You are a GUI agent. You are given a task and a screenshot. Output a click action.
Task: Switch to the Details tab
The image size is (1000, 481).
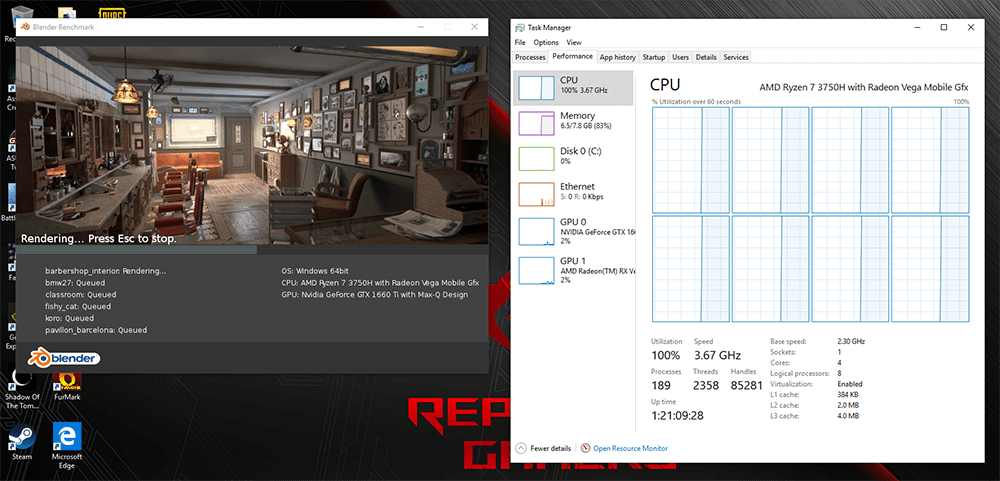(706, 57)
